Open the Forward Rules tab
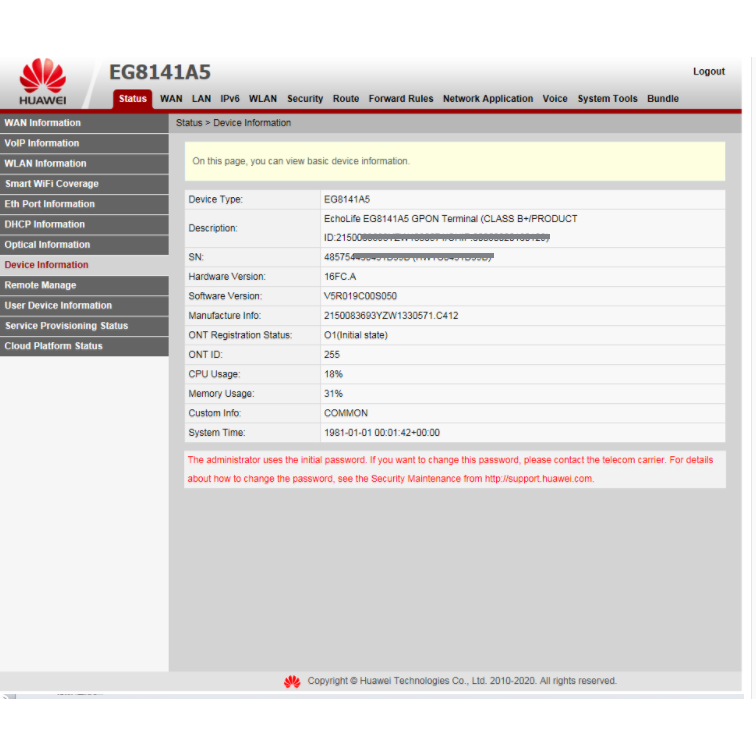The image size is (756, 756). tap(401, 99)
